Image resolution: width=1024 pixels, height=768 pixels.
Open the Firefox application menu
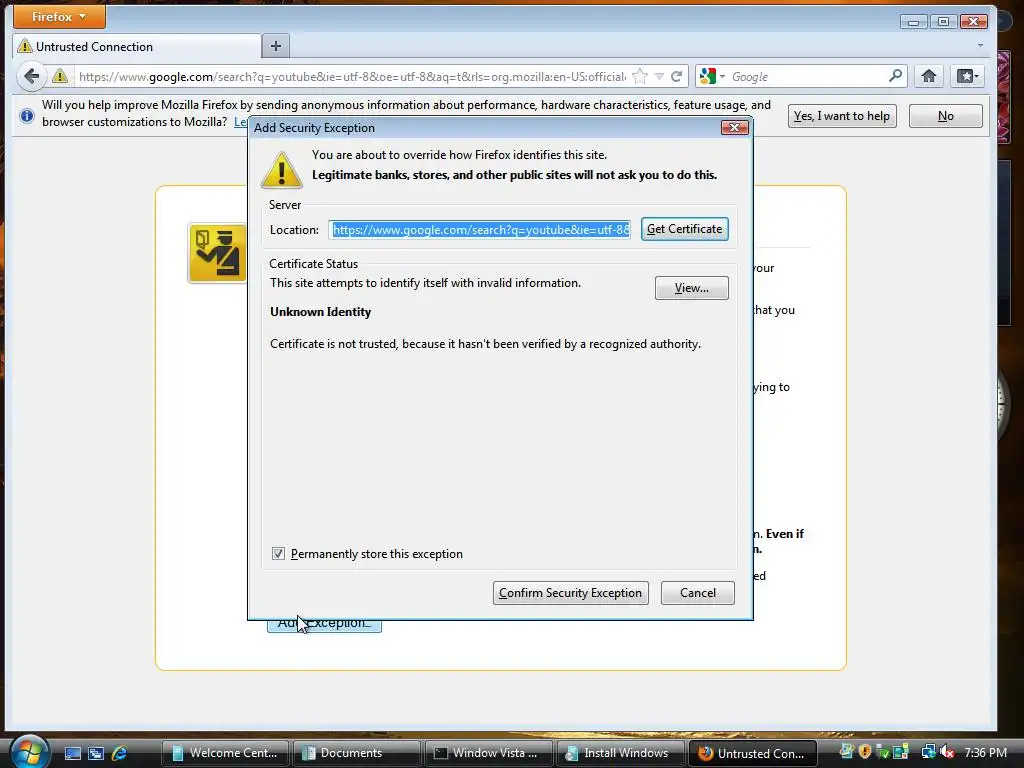coord(59,17)
